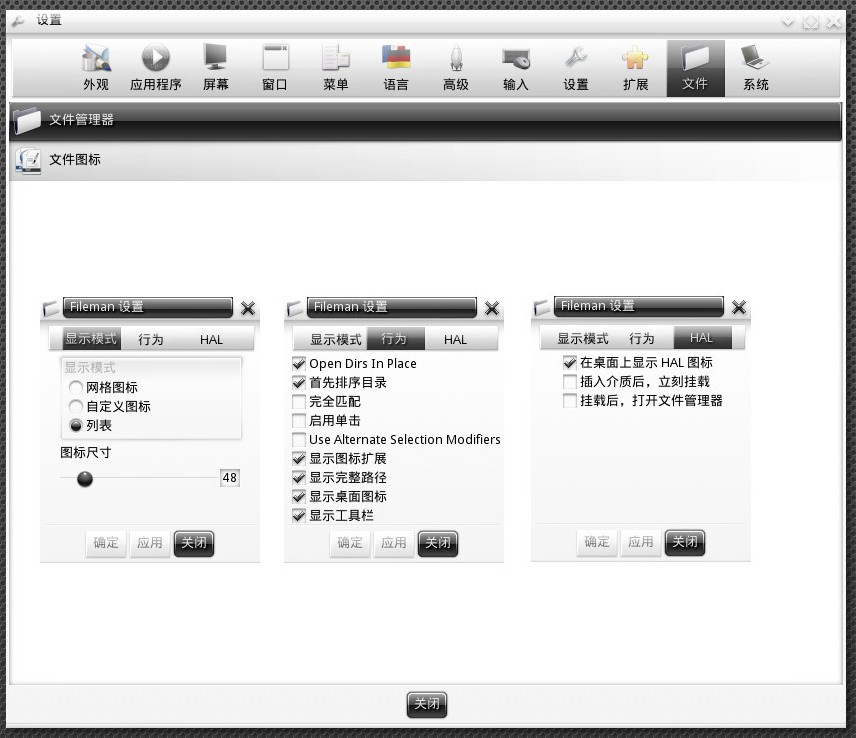Switch to 行为 tab in left Fileman dialog

click(x=151, y=340)
